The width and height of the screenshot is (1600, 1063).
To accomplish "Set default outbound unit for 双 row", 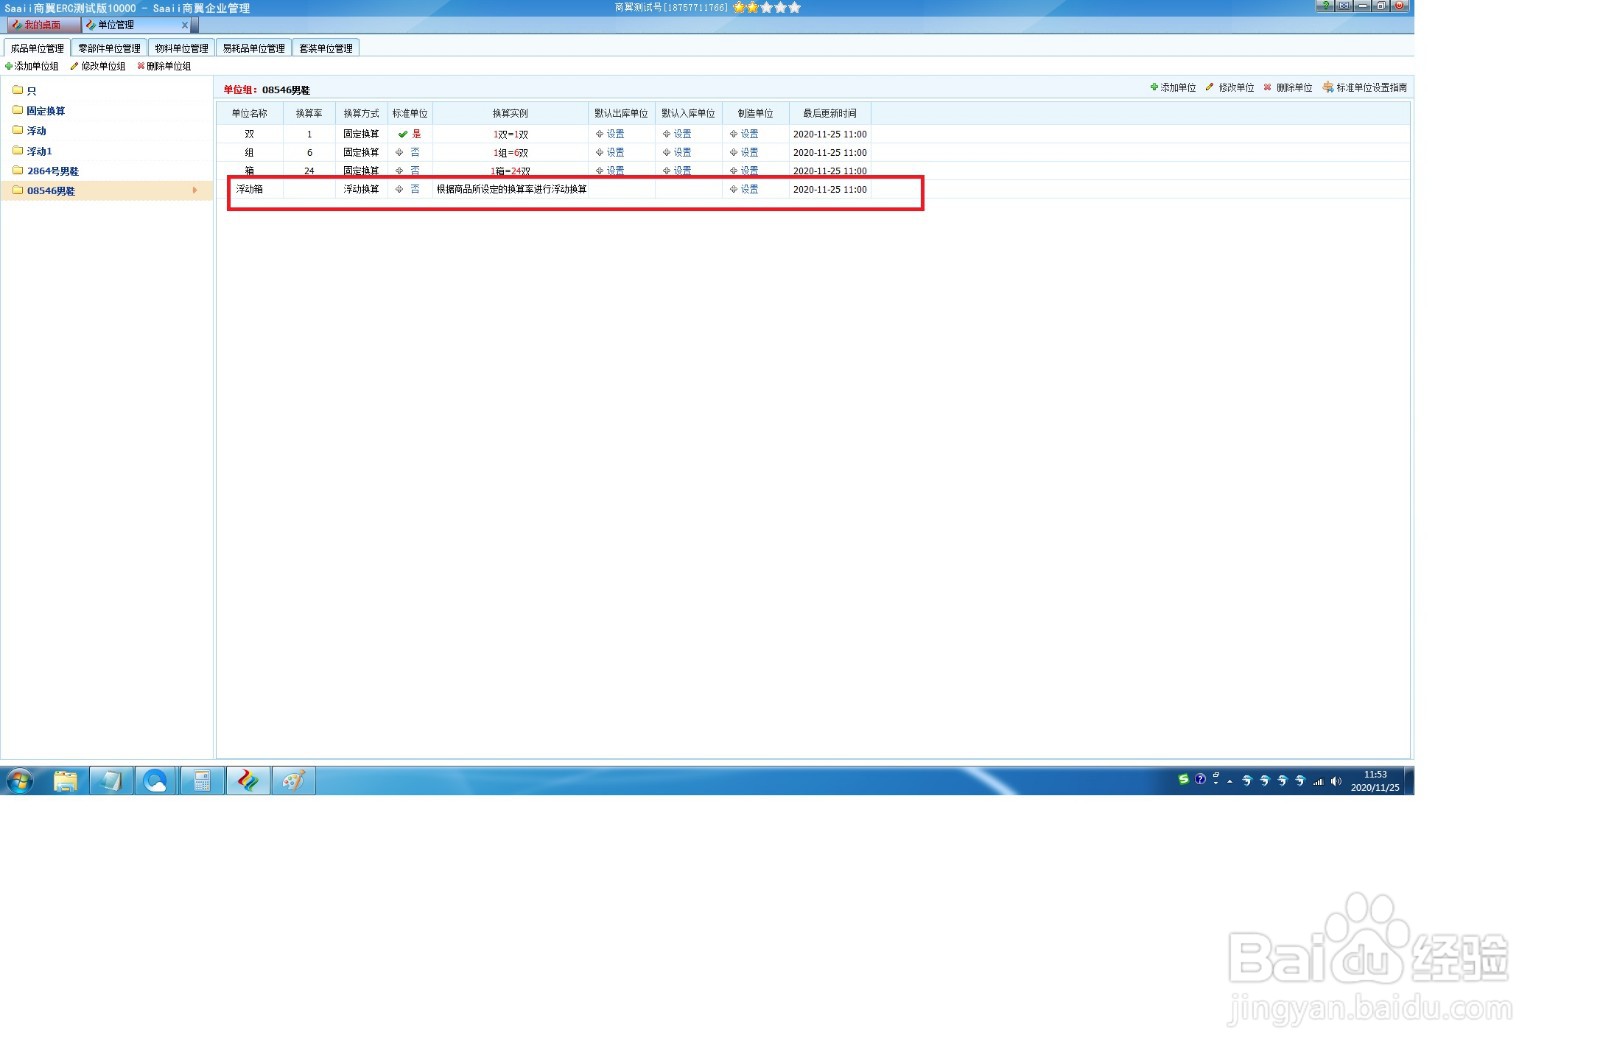I will [610, 134].
